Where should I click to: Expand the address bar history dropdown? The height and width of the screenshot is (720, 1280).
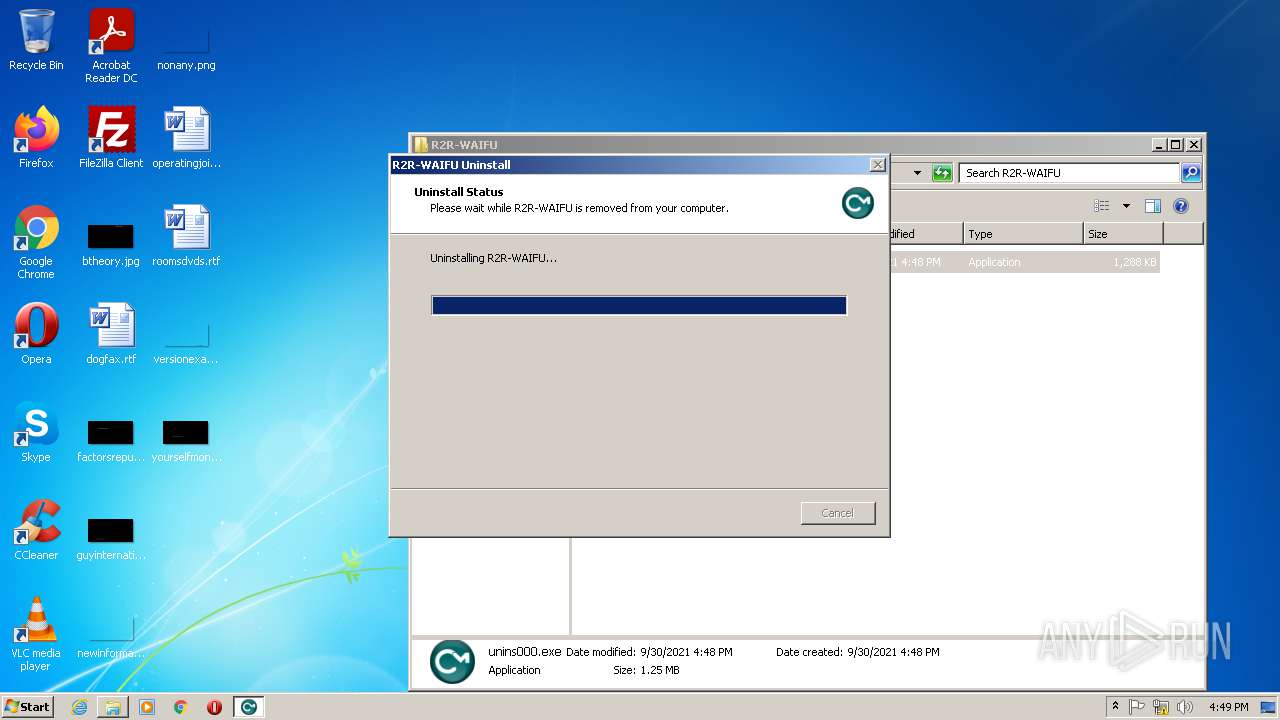(x=917, y=173)
